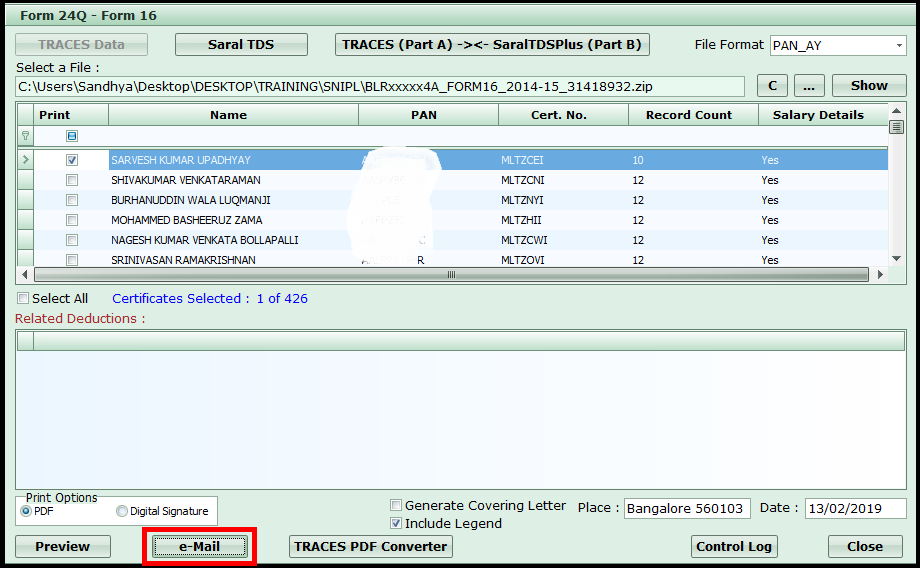Check Print box for BURHANUDDIN WALA LUQMANJI

coord(72,200)
